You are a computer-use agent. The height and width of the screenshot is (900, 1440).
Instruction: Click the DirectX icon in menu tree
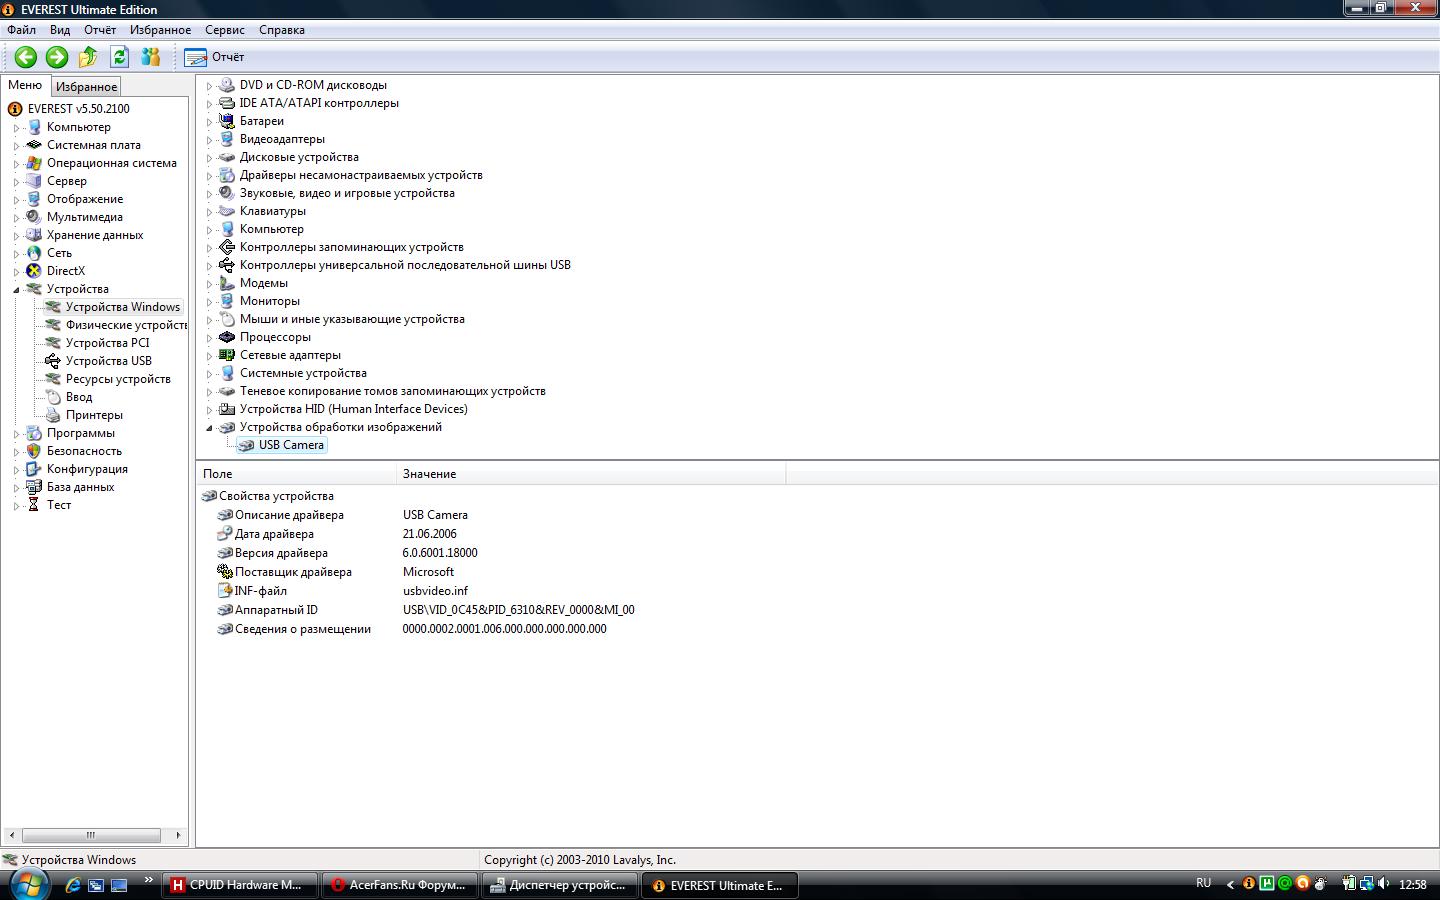(34, 271)
